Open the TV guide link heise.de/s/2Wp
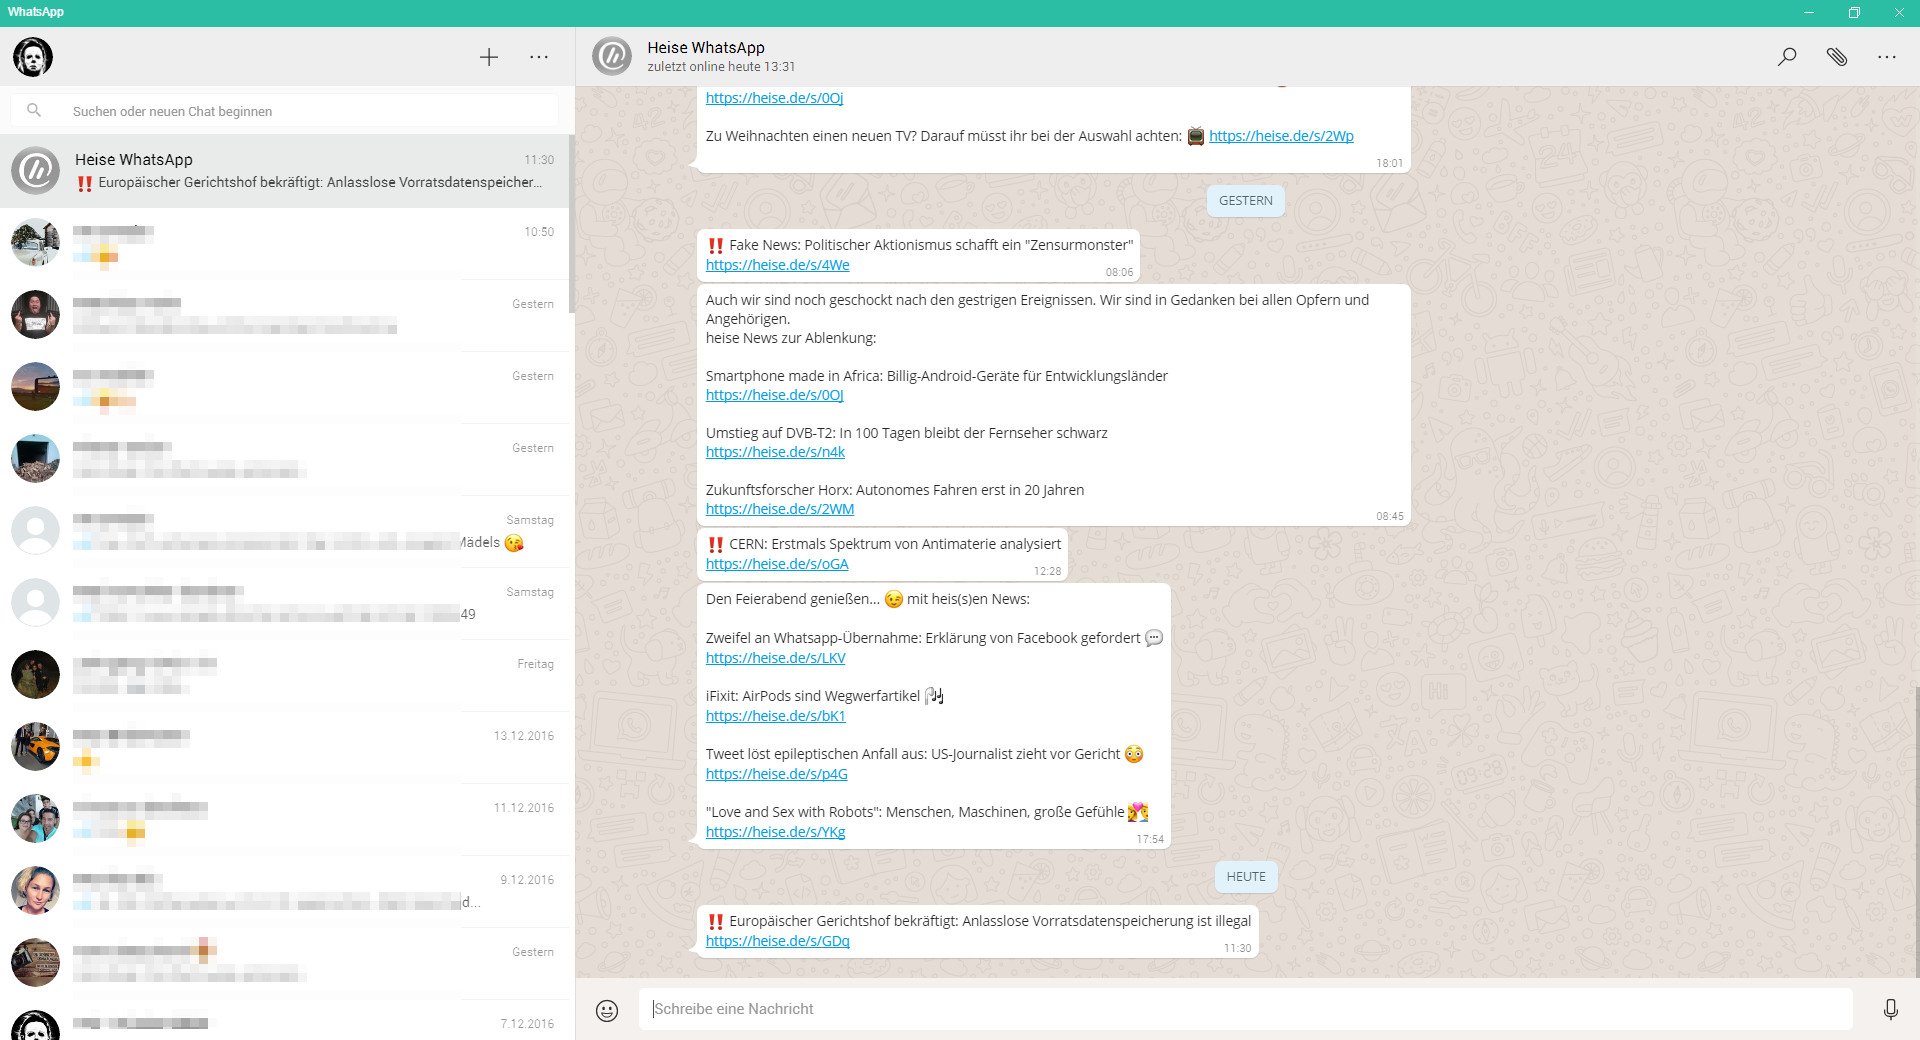 pos(1281,136)
